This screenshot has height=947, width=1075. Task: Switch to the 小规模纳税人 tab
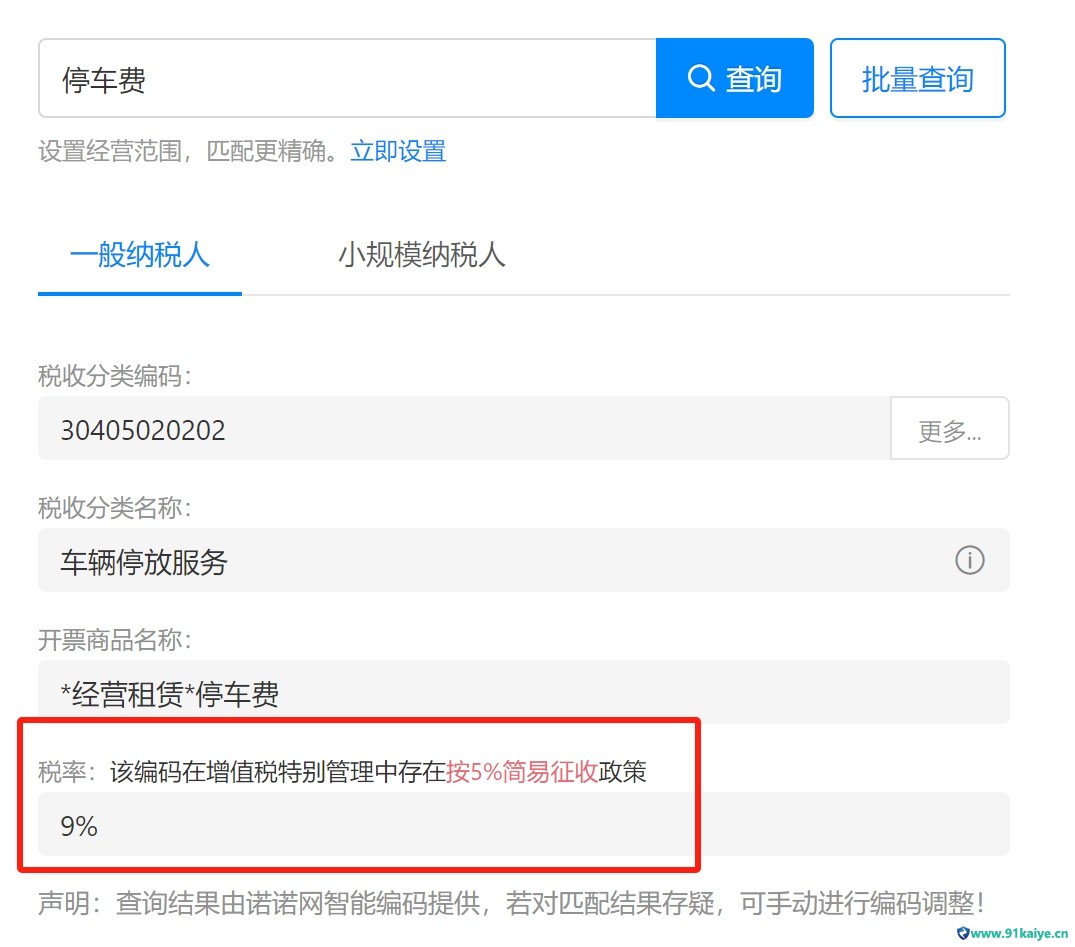click(x=421, y=255)
